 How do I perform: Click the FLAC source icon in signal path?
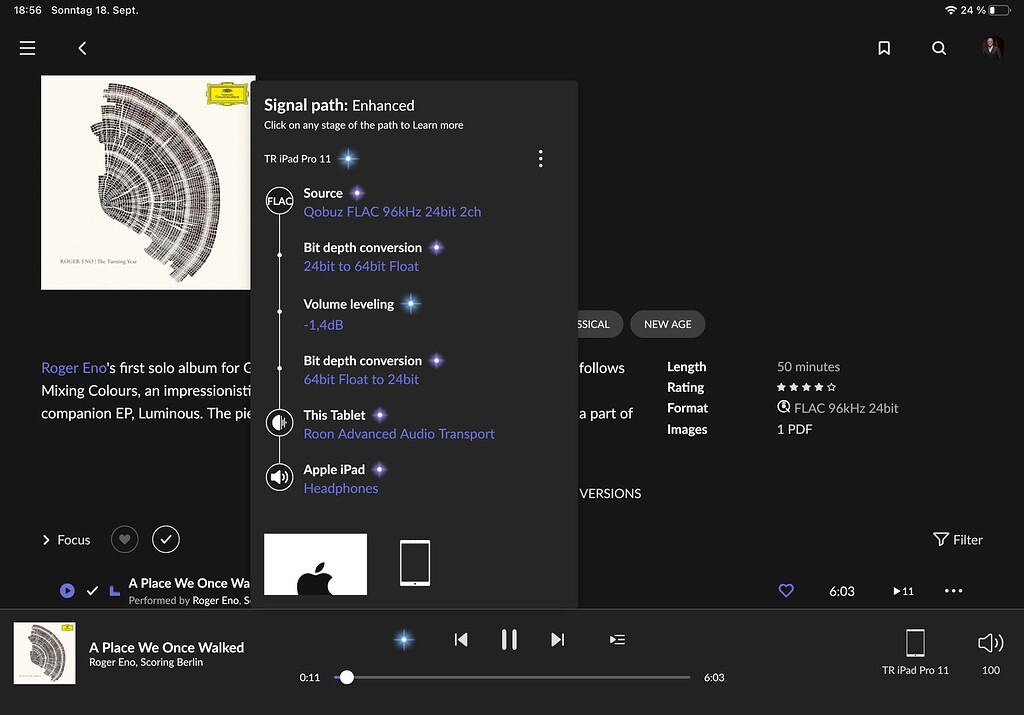(x=279, y=200)
